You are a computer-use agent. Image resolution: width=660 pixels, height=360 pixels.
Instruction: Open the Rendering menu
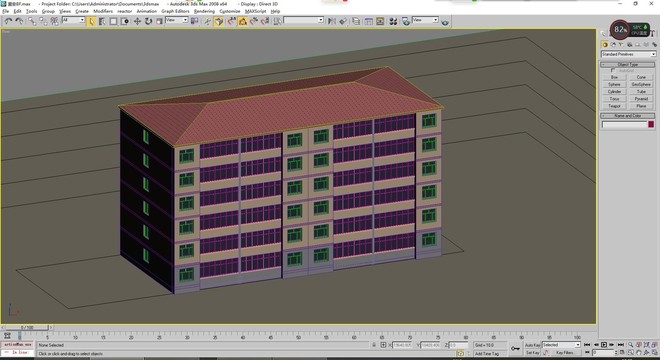coord(204,11)
